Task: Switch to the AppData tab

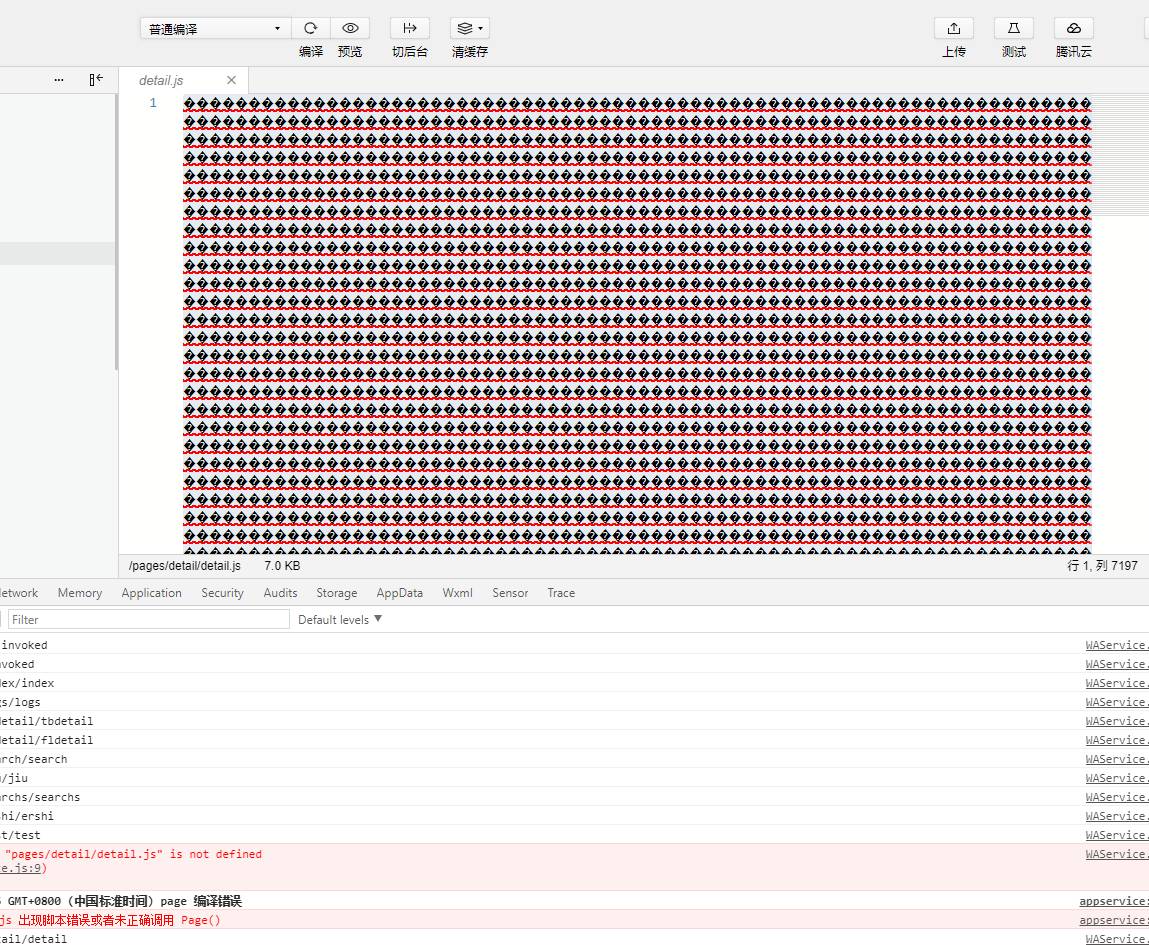Action: click(399, 593)
